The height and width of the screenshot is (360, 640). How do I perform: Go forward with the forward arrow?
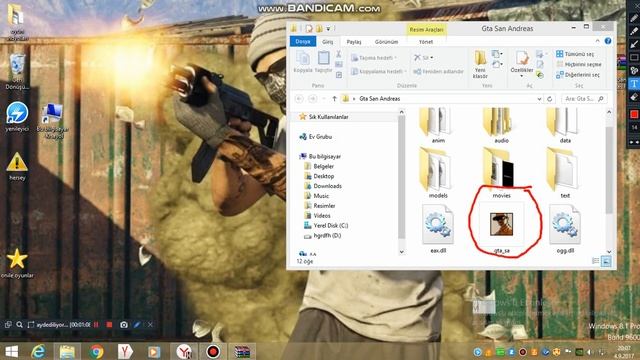(x=313, y=99)
